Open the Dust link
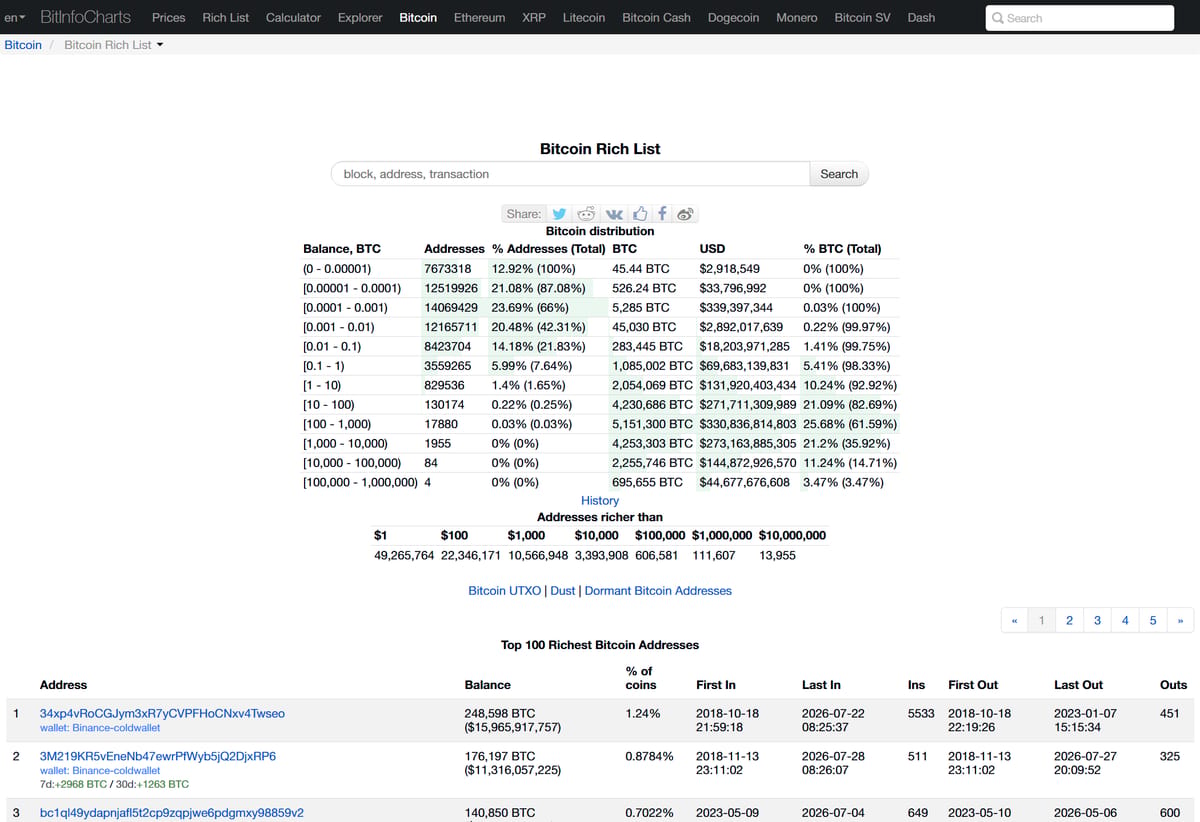Image resolution: width=1200 pixels, height=822 pixels. (563, 591)
